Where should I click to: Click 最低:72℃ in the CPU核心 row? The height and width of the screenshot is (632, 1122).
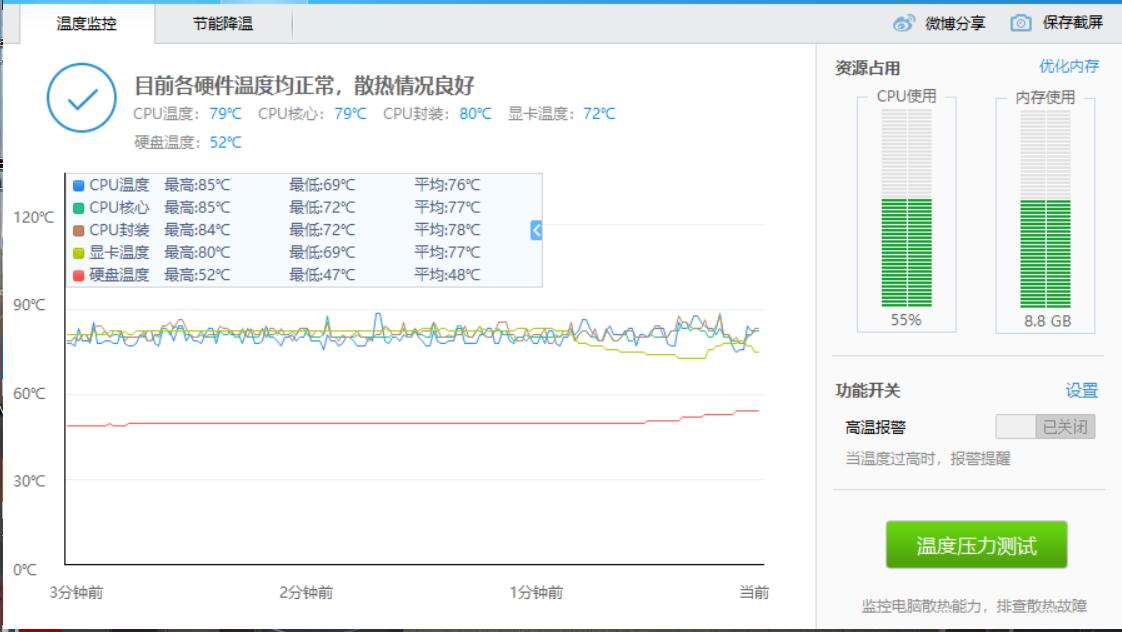tap(322, 208)
